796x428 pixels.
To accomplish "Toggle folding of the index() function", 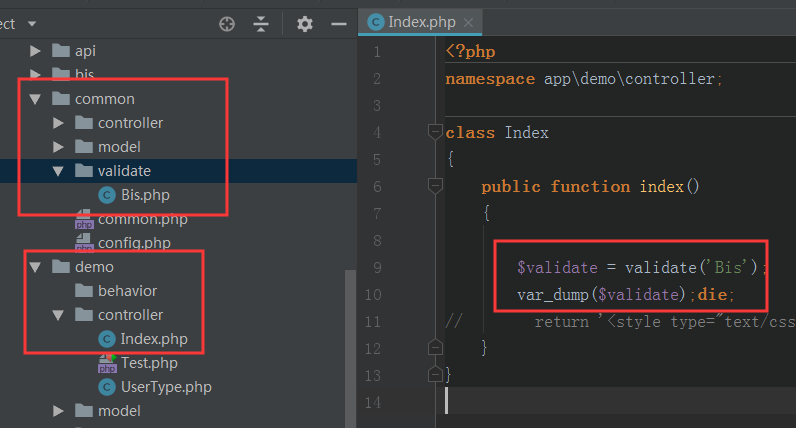I will pyautogui.click(x=435, y=186).
